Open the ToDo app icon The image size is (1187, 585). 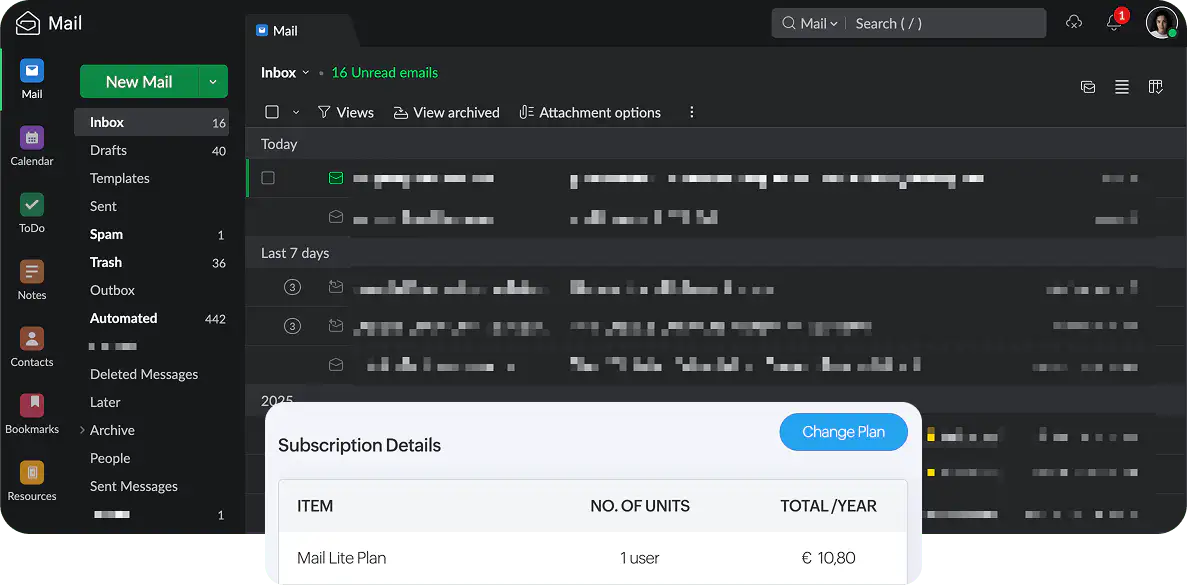[x=32, y=207]
